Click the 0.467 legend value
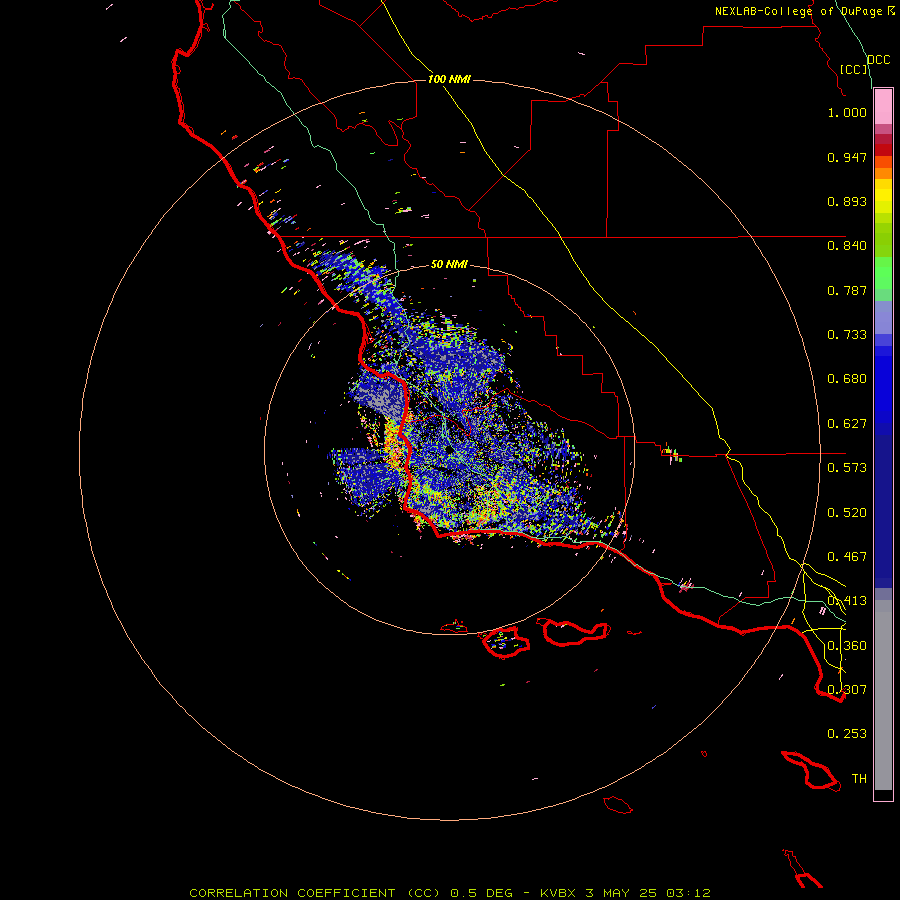 click(x=847, y=557)
